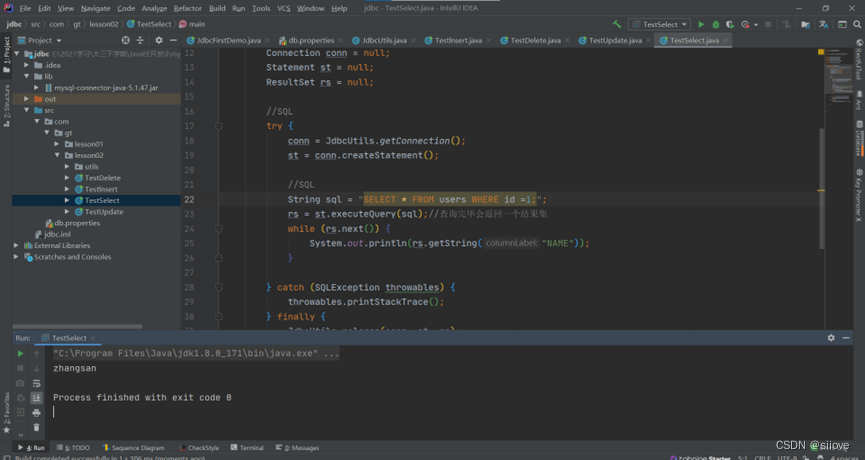Expand the out folder in tree
865x460 pixels.
click(x=27, y=99)
